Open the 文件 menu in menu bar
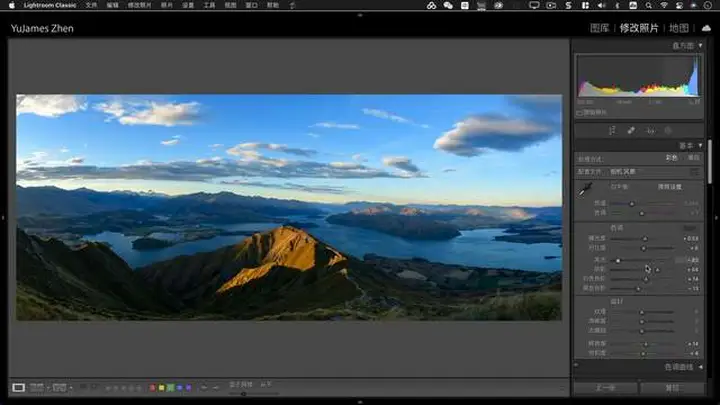The height and width of the screenshot is (405, 720). (x=92, y=5)
